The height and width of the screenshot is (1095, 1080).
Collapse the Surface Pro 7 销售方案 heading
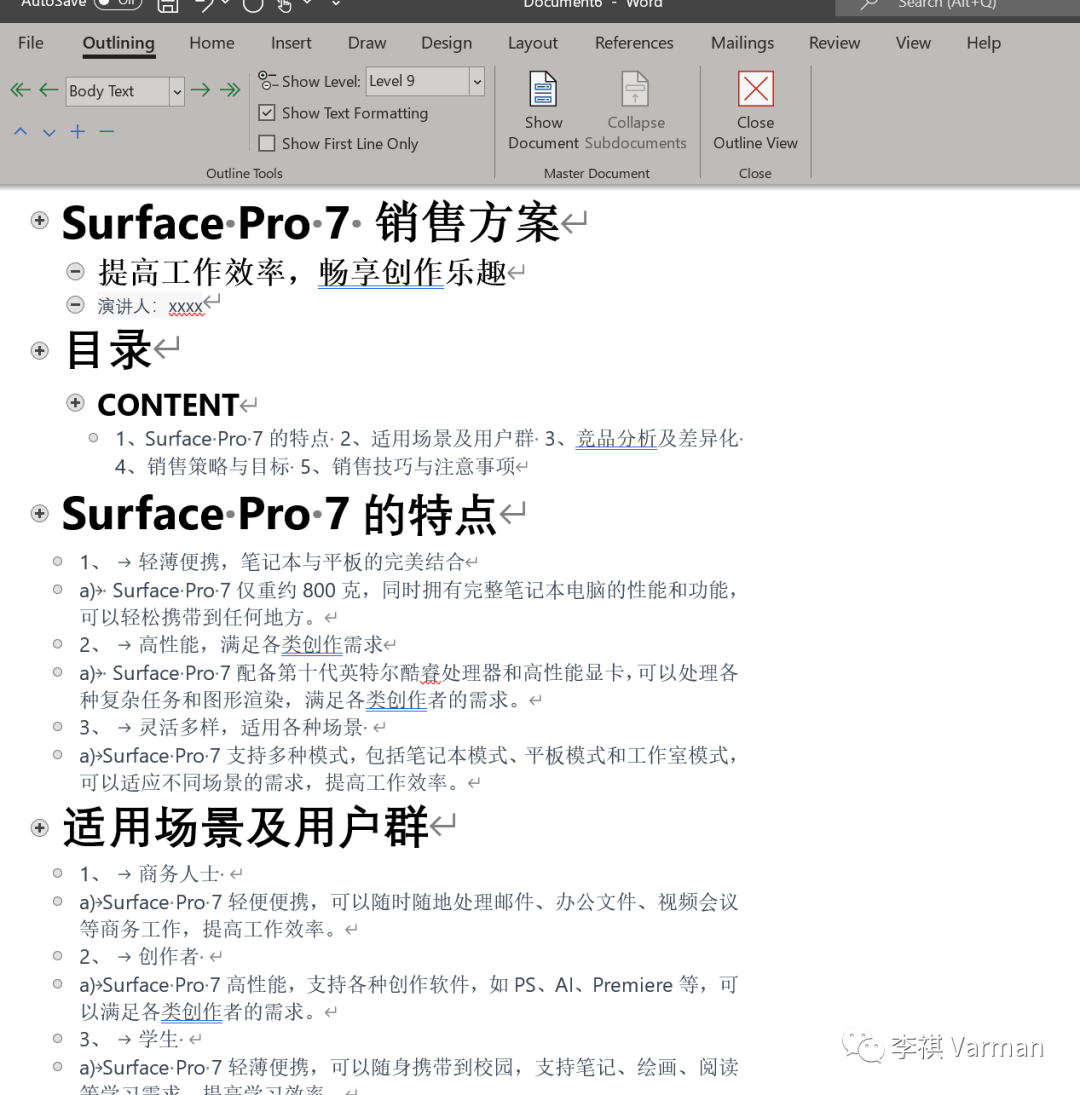point(39,220)
